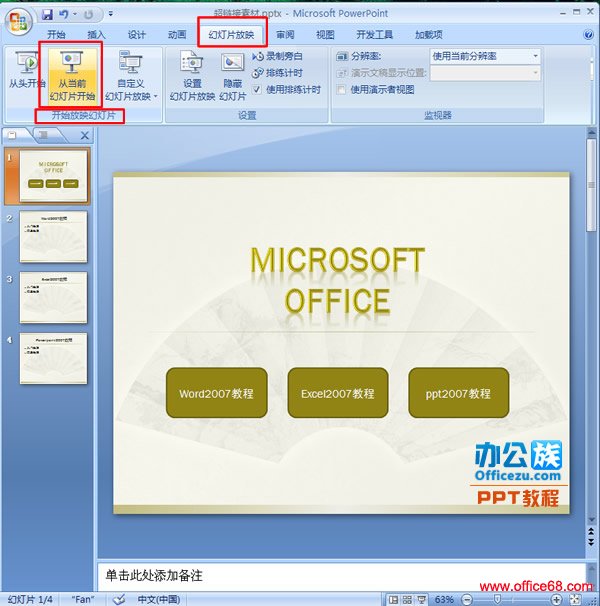The width and height of the screenshot is (600, 606).
Task: Toggle Use Rehearsed Timings (使用排练计时) checkbox
Action: (x=257, y=90)
